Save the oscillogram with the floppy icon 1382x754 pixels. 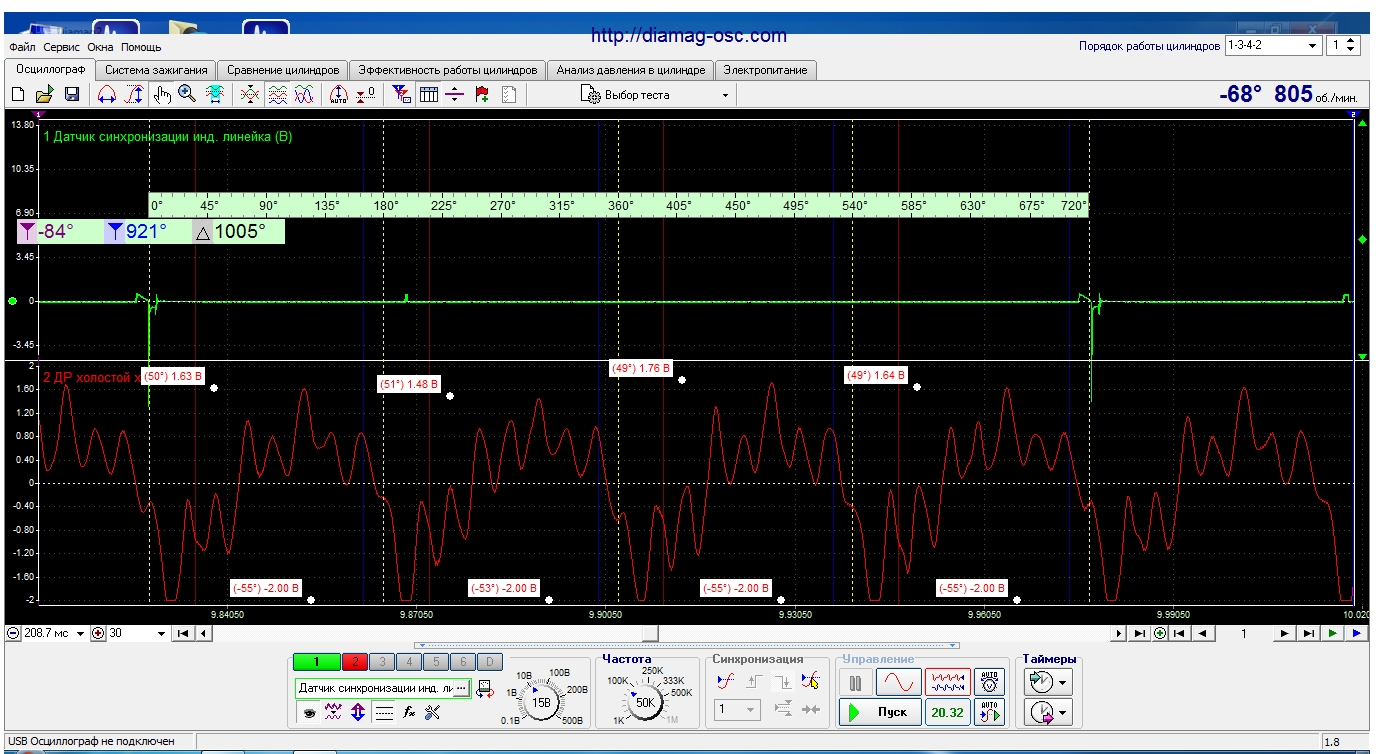(x=71, y=94)
